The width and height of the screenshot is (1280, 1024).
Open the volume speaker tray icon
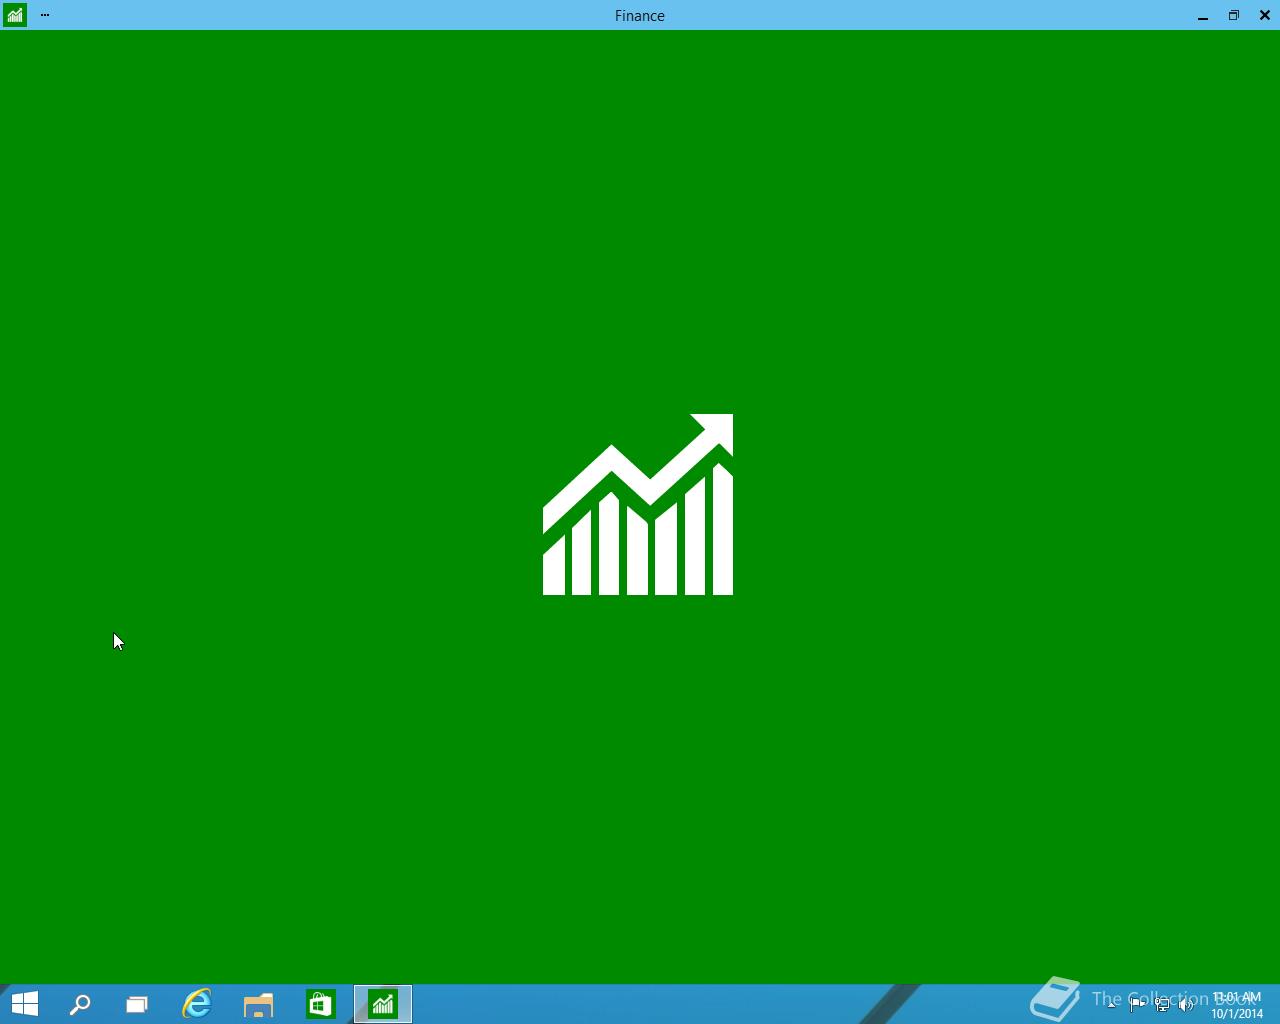point(1186,1005)
